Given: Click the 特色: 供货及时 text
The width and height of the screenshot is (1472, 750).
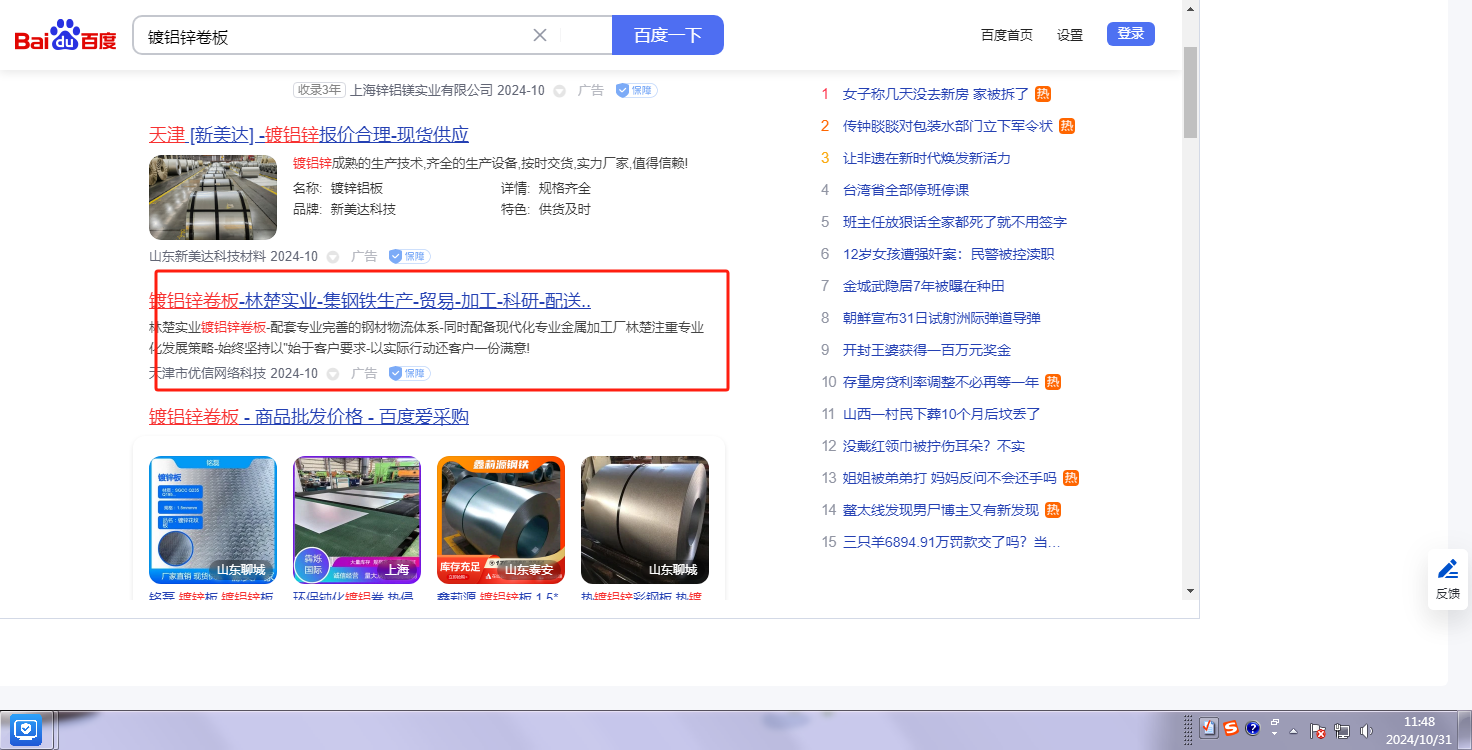Looking at the screenshot, I should click(x=546, y=209).
